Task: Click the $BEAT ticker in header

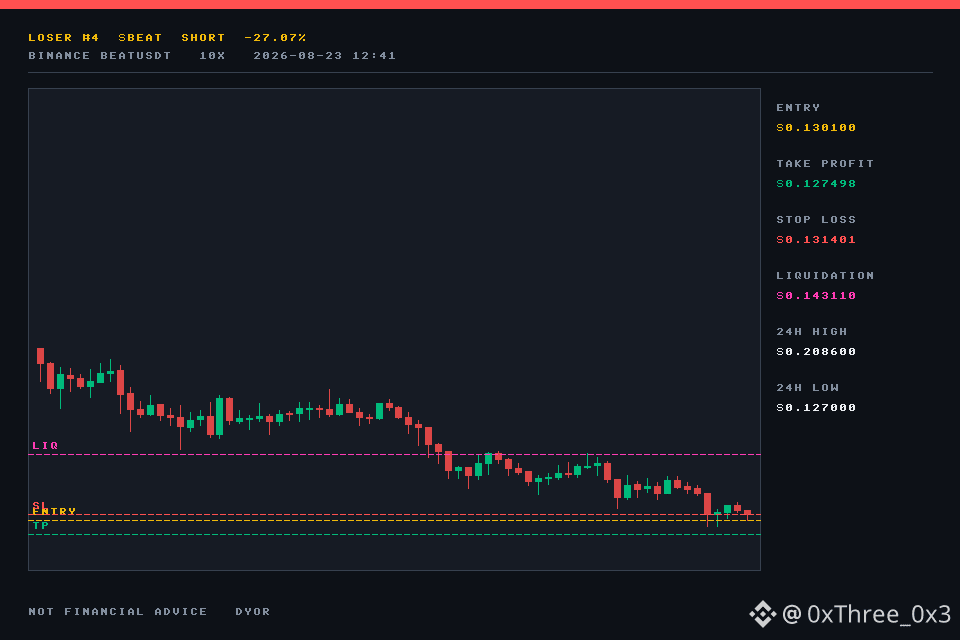Action: [140, 37]
